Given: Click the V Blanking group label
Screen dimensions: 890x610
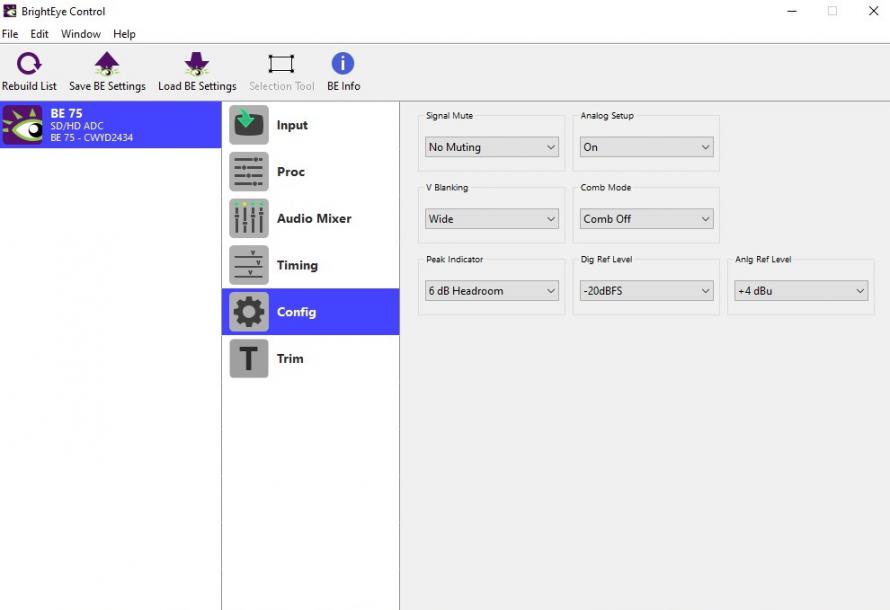Looking at the screenshot, I should point(447,187).
